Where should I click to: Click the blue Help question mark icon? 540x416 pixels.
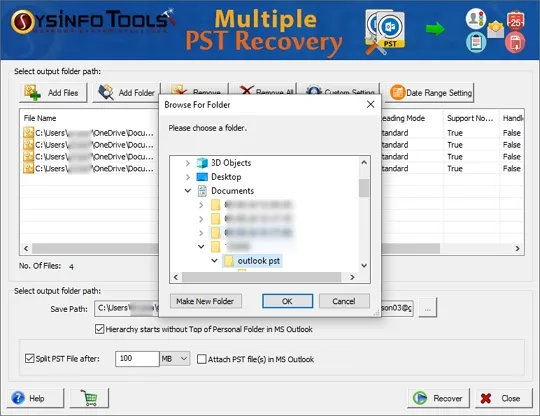pos(18,398)
